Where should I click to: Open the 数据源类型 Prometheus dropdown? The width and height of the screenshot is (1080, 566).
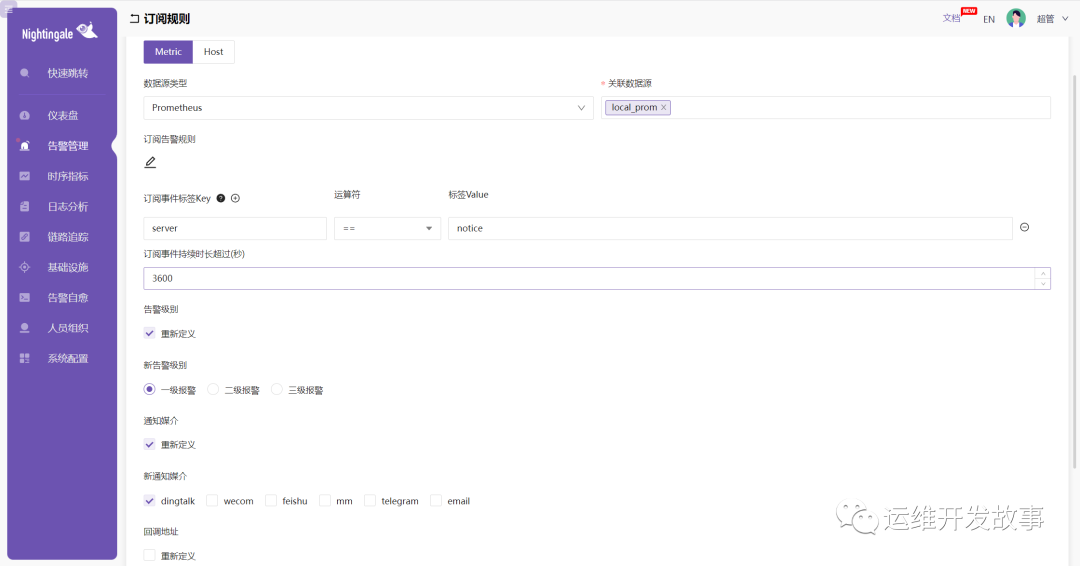368,107
